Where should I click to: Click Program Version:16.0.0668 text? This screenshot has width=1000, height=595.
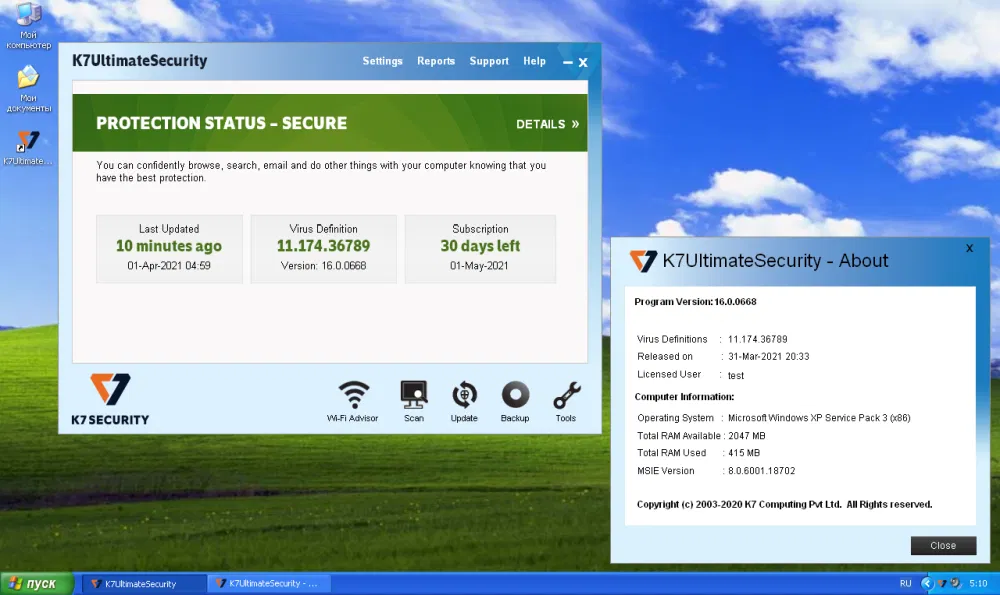point(695,302)
